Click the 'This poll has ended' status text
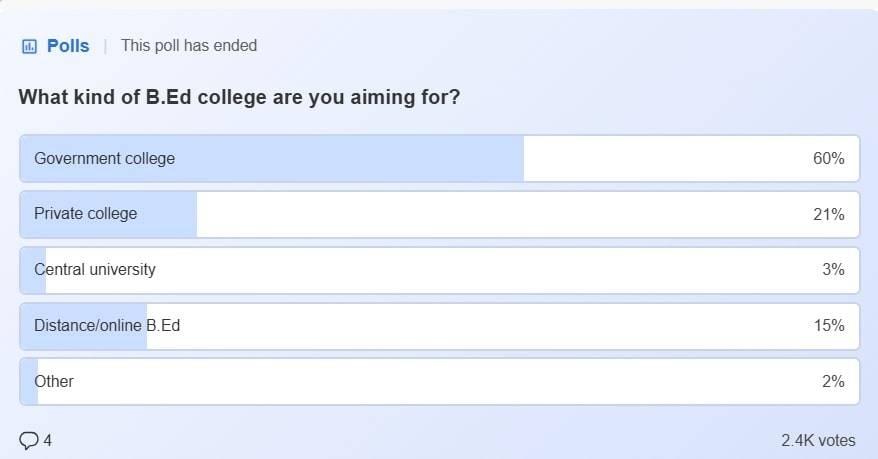The width and height of the screenshot is (878, 459). point(189,46)
